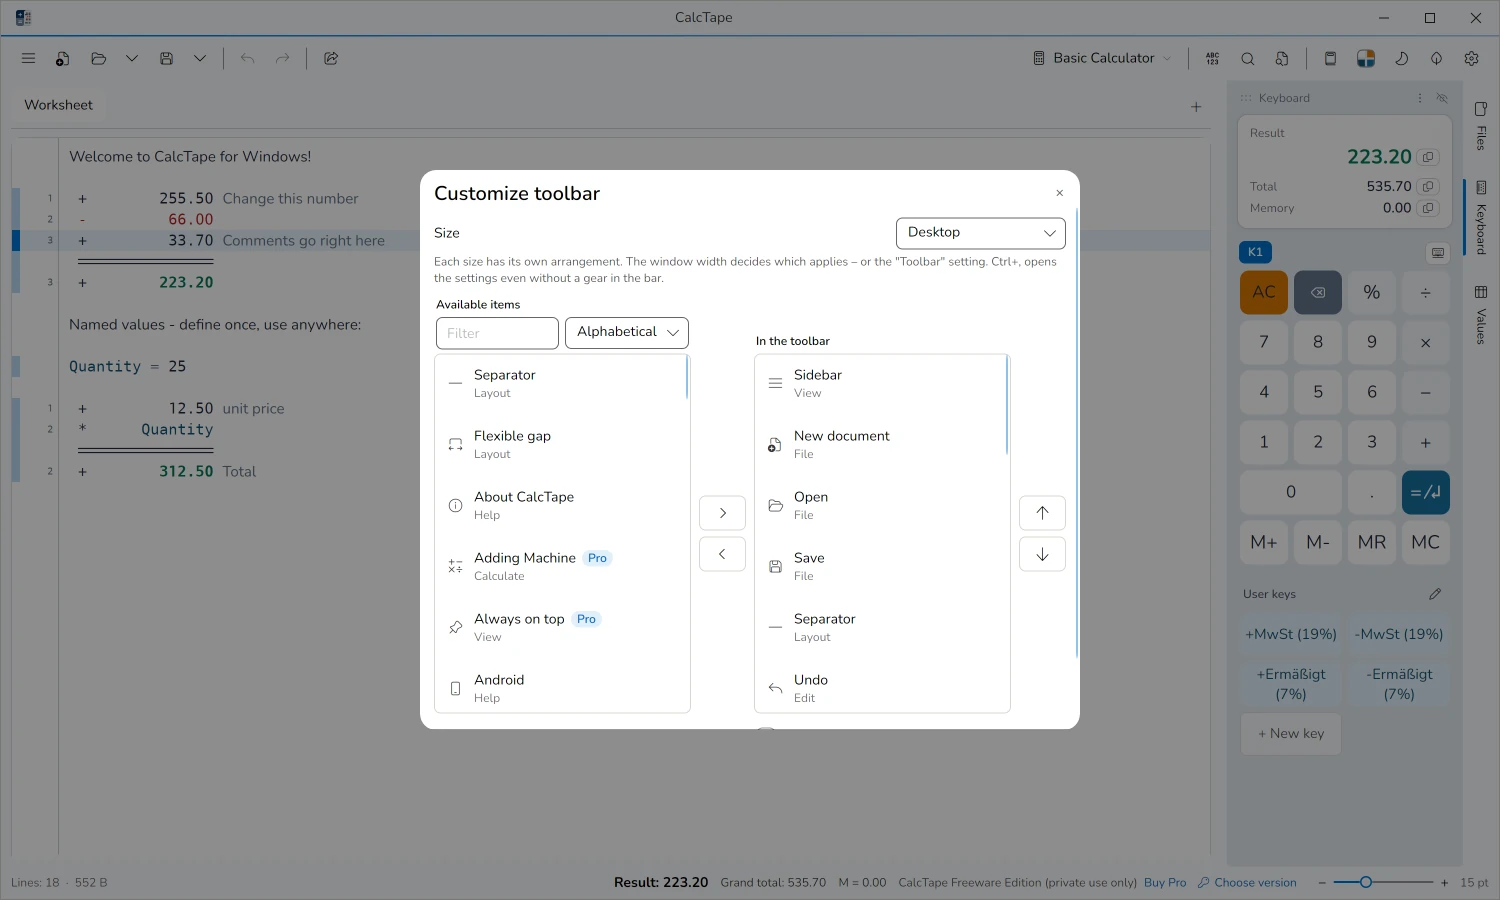Image resolution: width=1500 pixels, height=900 pixels.
Task: Click the Undo arrow in the main toolbar
Action: click(x=247, y=58)
